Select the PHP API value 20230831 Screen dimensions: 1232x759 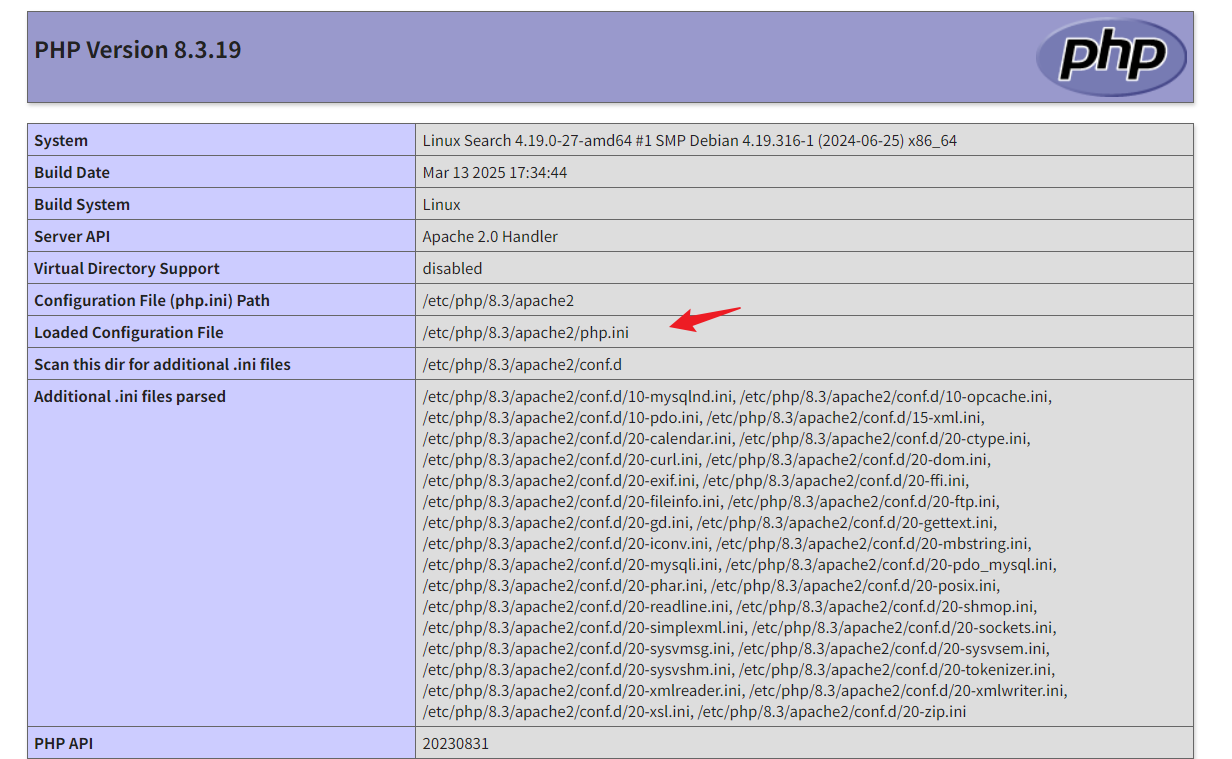[456, 744]
